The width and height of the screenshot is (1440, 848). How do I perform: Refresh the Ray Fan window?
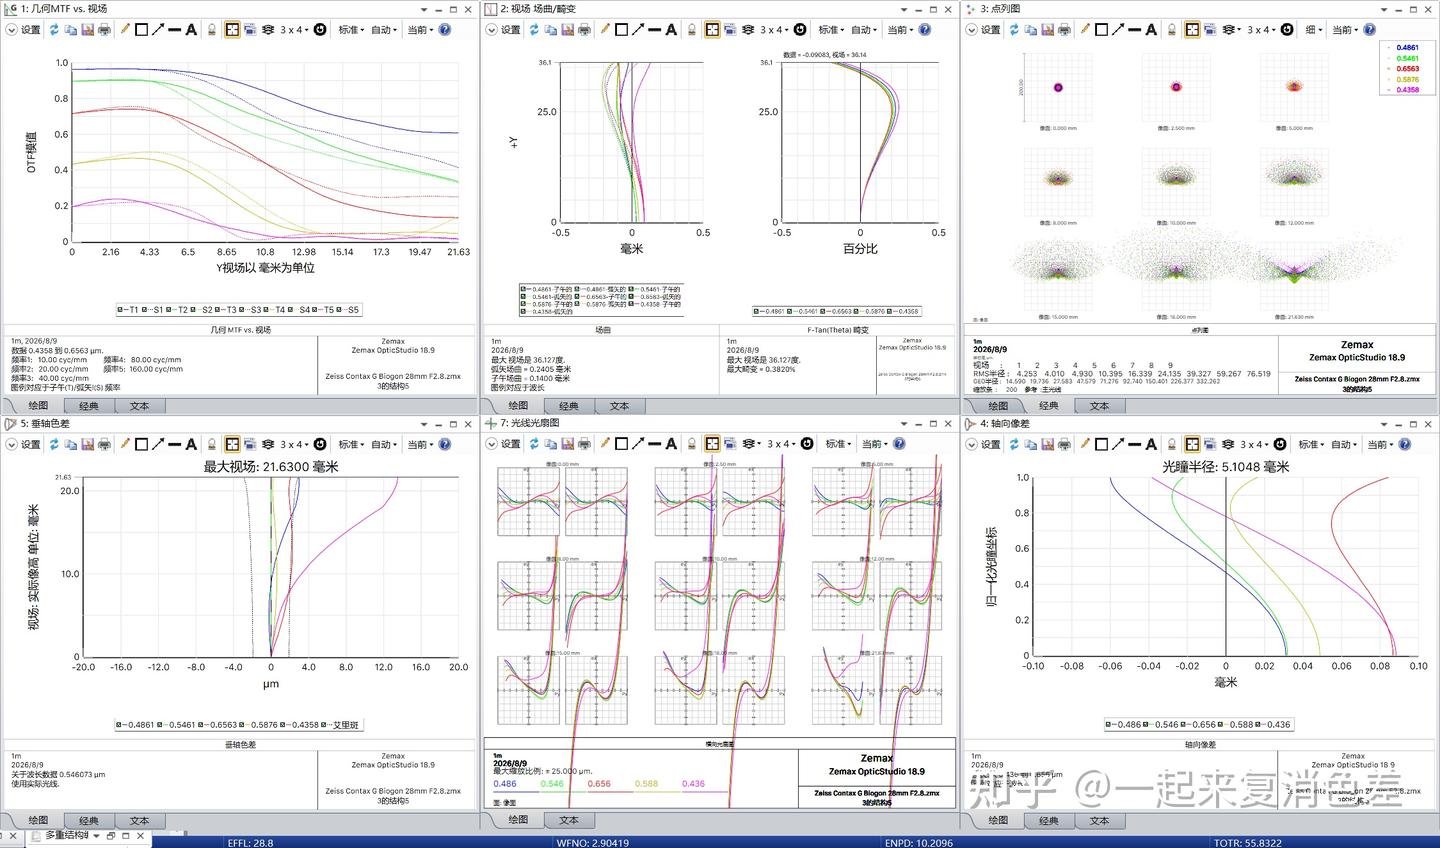pyautogui.click(x=534, y=444)
